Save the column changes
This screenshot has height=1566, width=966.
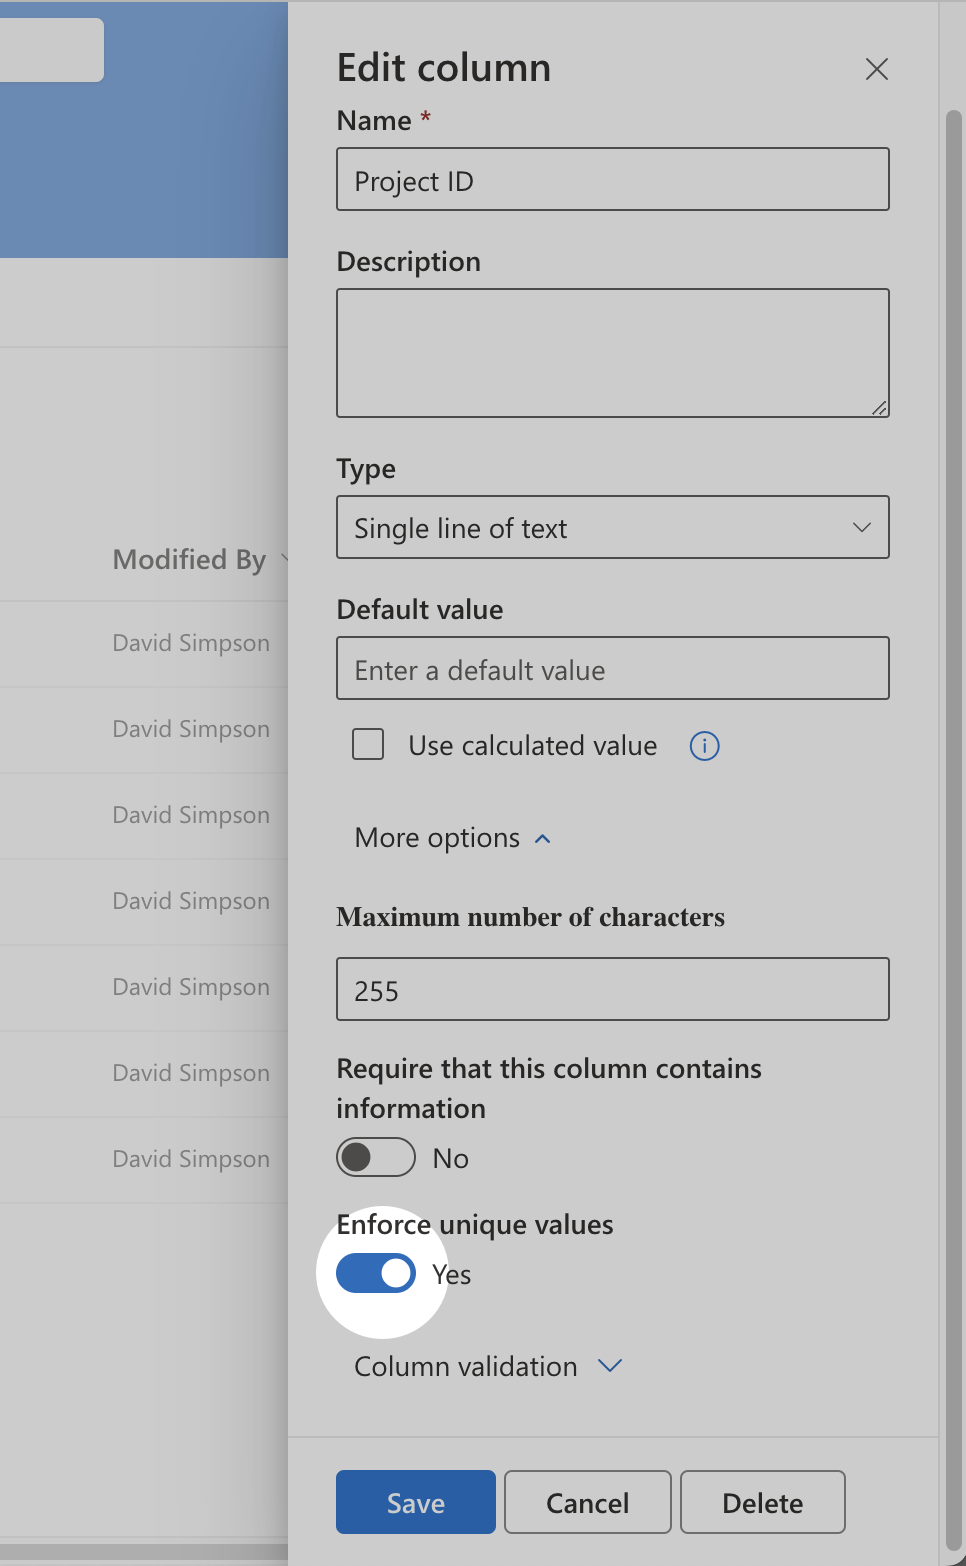(x=416, y=1502)
